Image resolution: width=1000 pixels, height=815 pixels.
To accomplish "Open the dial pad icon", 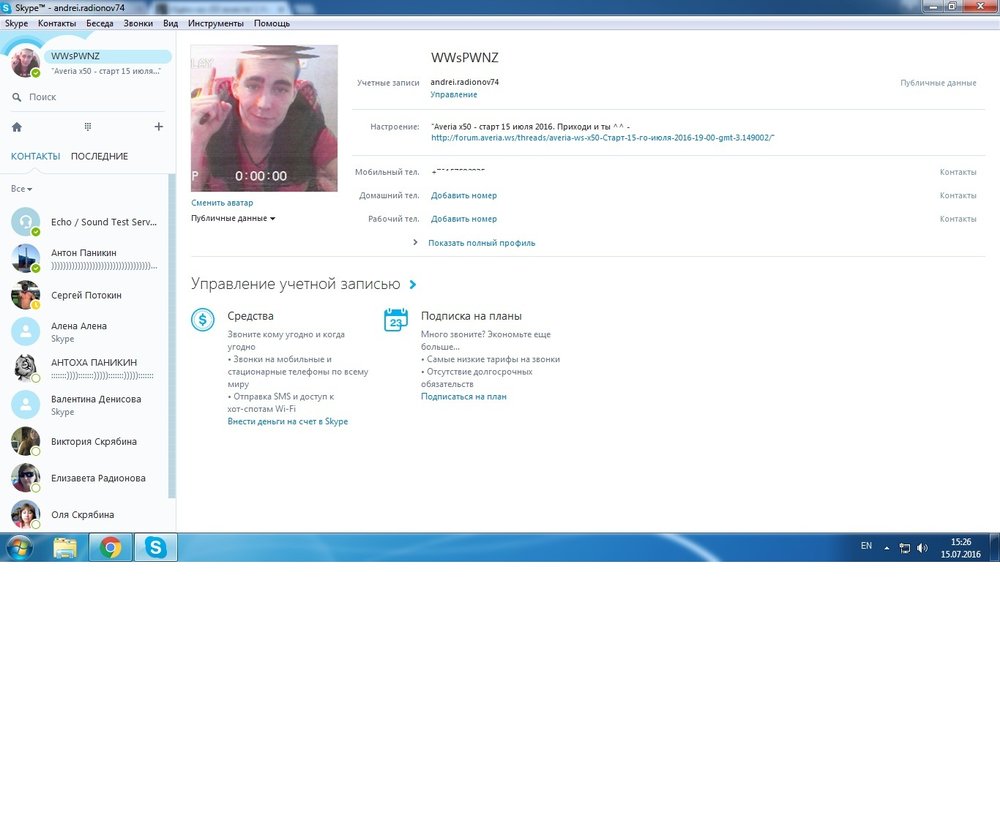I will [x=88, y=127].
